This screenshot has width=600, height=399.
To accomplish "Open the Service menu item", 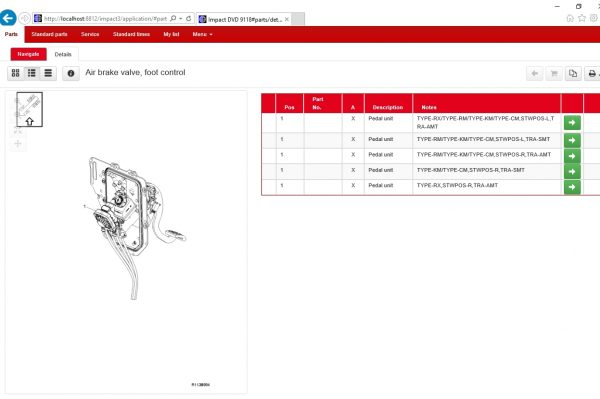I will click(x=90, y=34).
